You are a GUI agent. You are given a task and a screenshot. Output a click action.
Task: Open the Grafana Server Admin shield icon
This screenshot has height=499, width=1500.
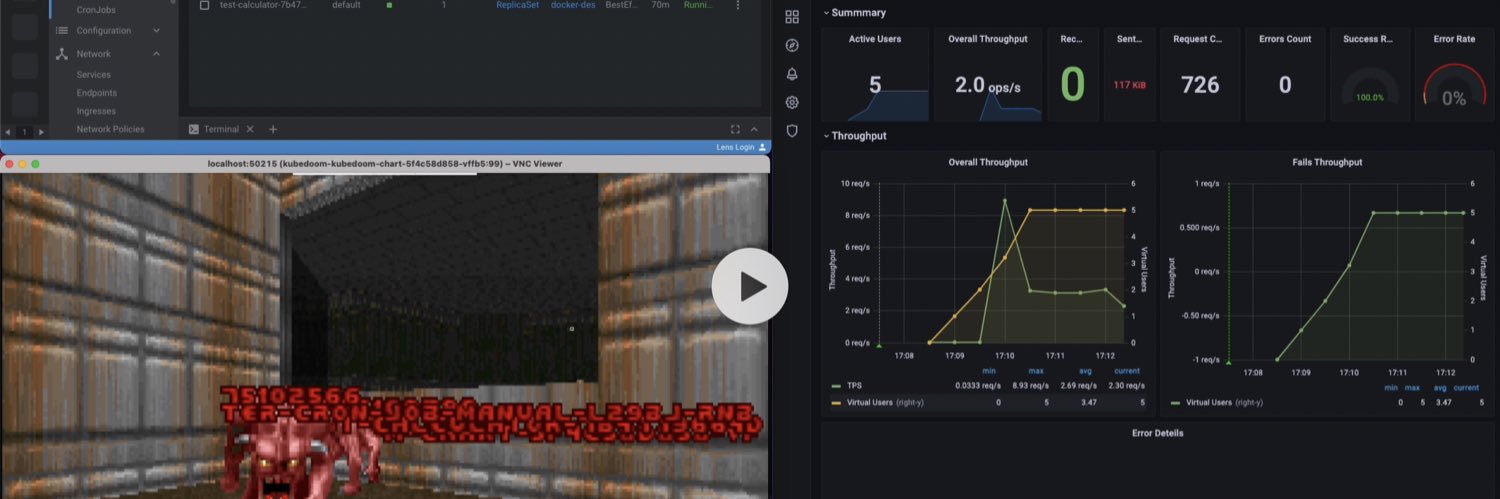pyautogui.click(x=792, y=130)
